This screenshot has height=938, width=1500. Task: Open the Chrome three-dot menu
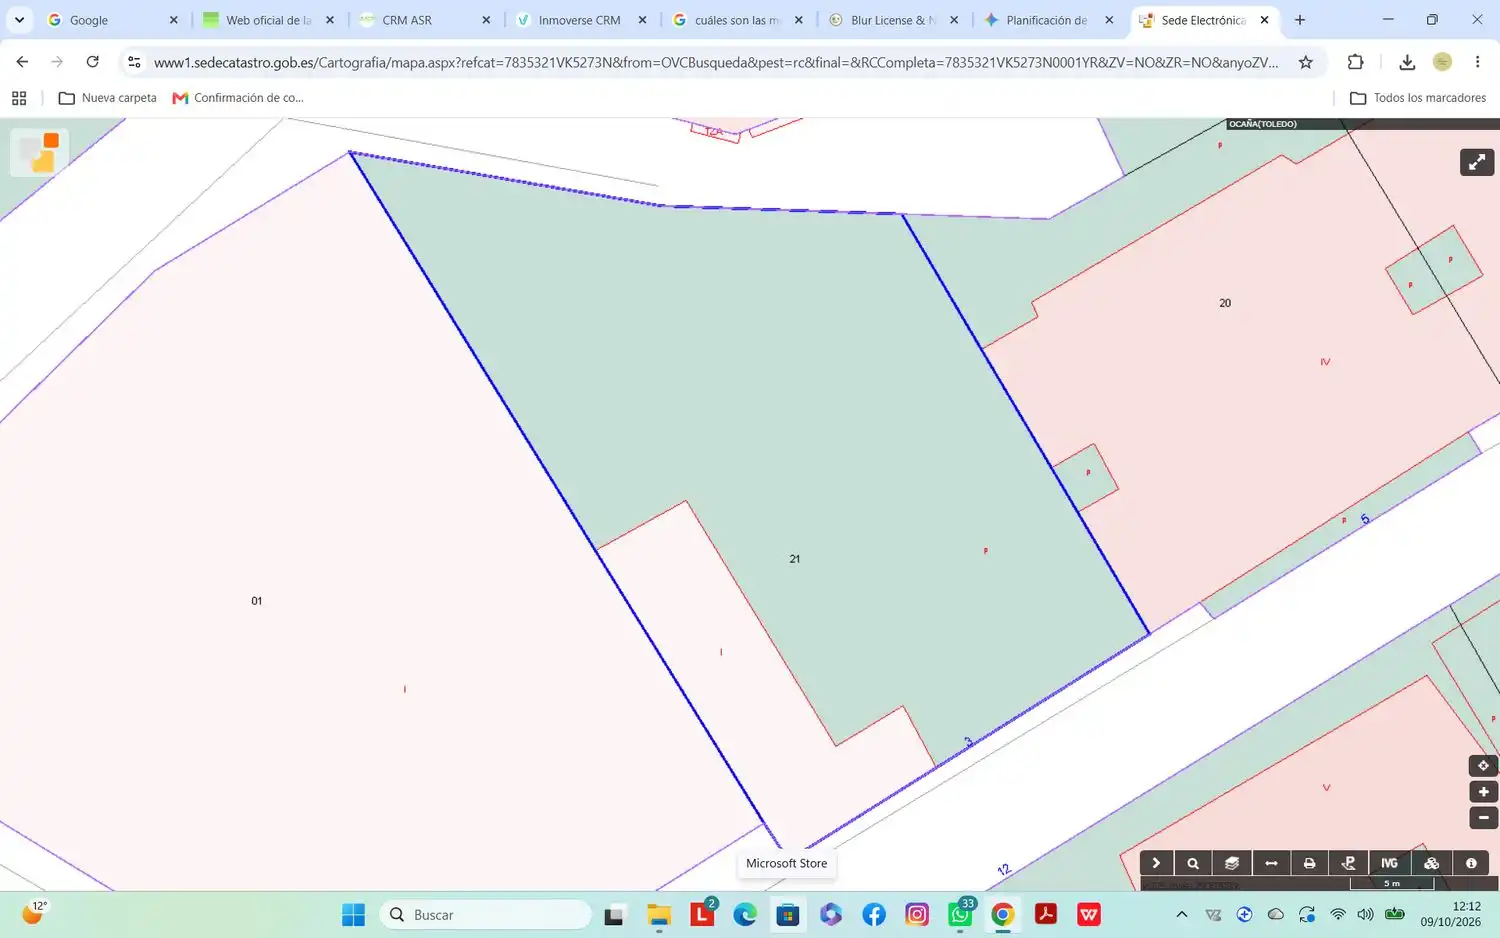coord(1477,62)
